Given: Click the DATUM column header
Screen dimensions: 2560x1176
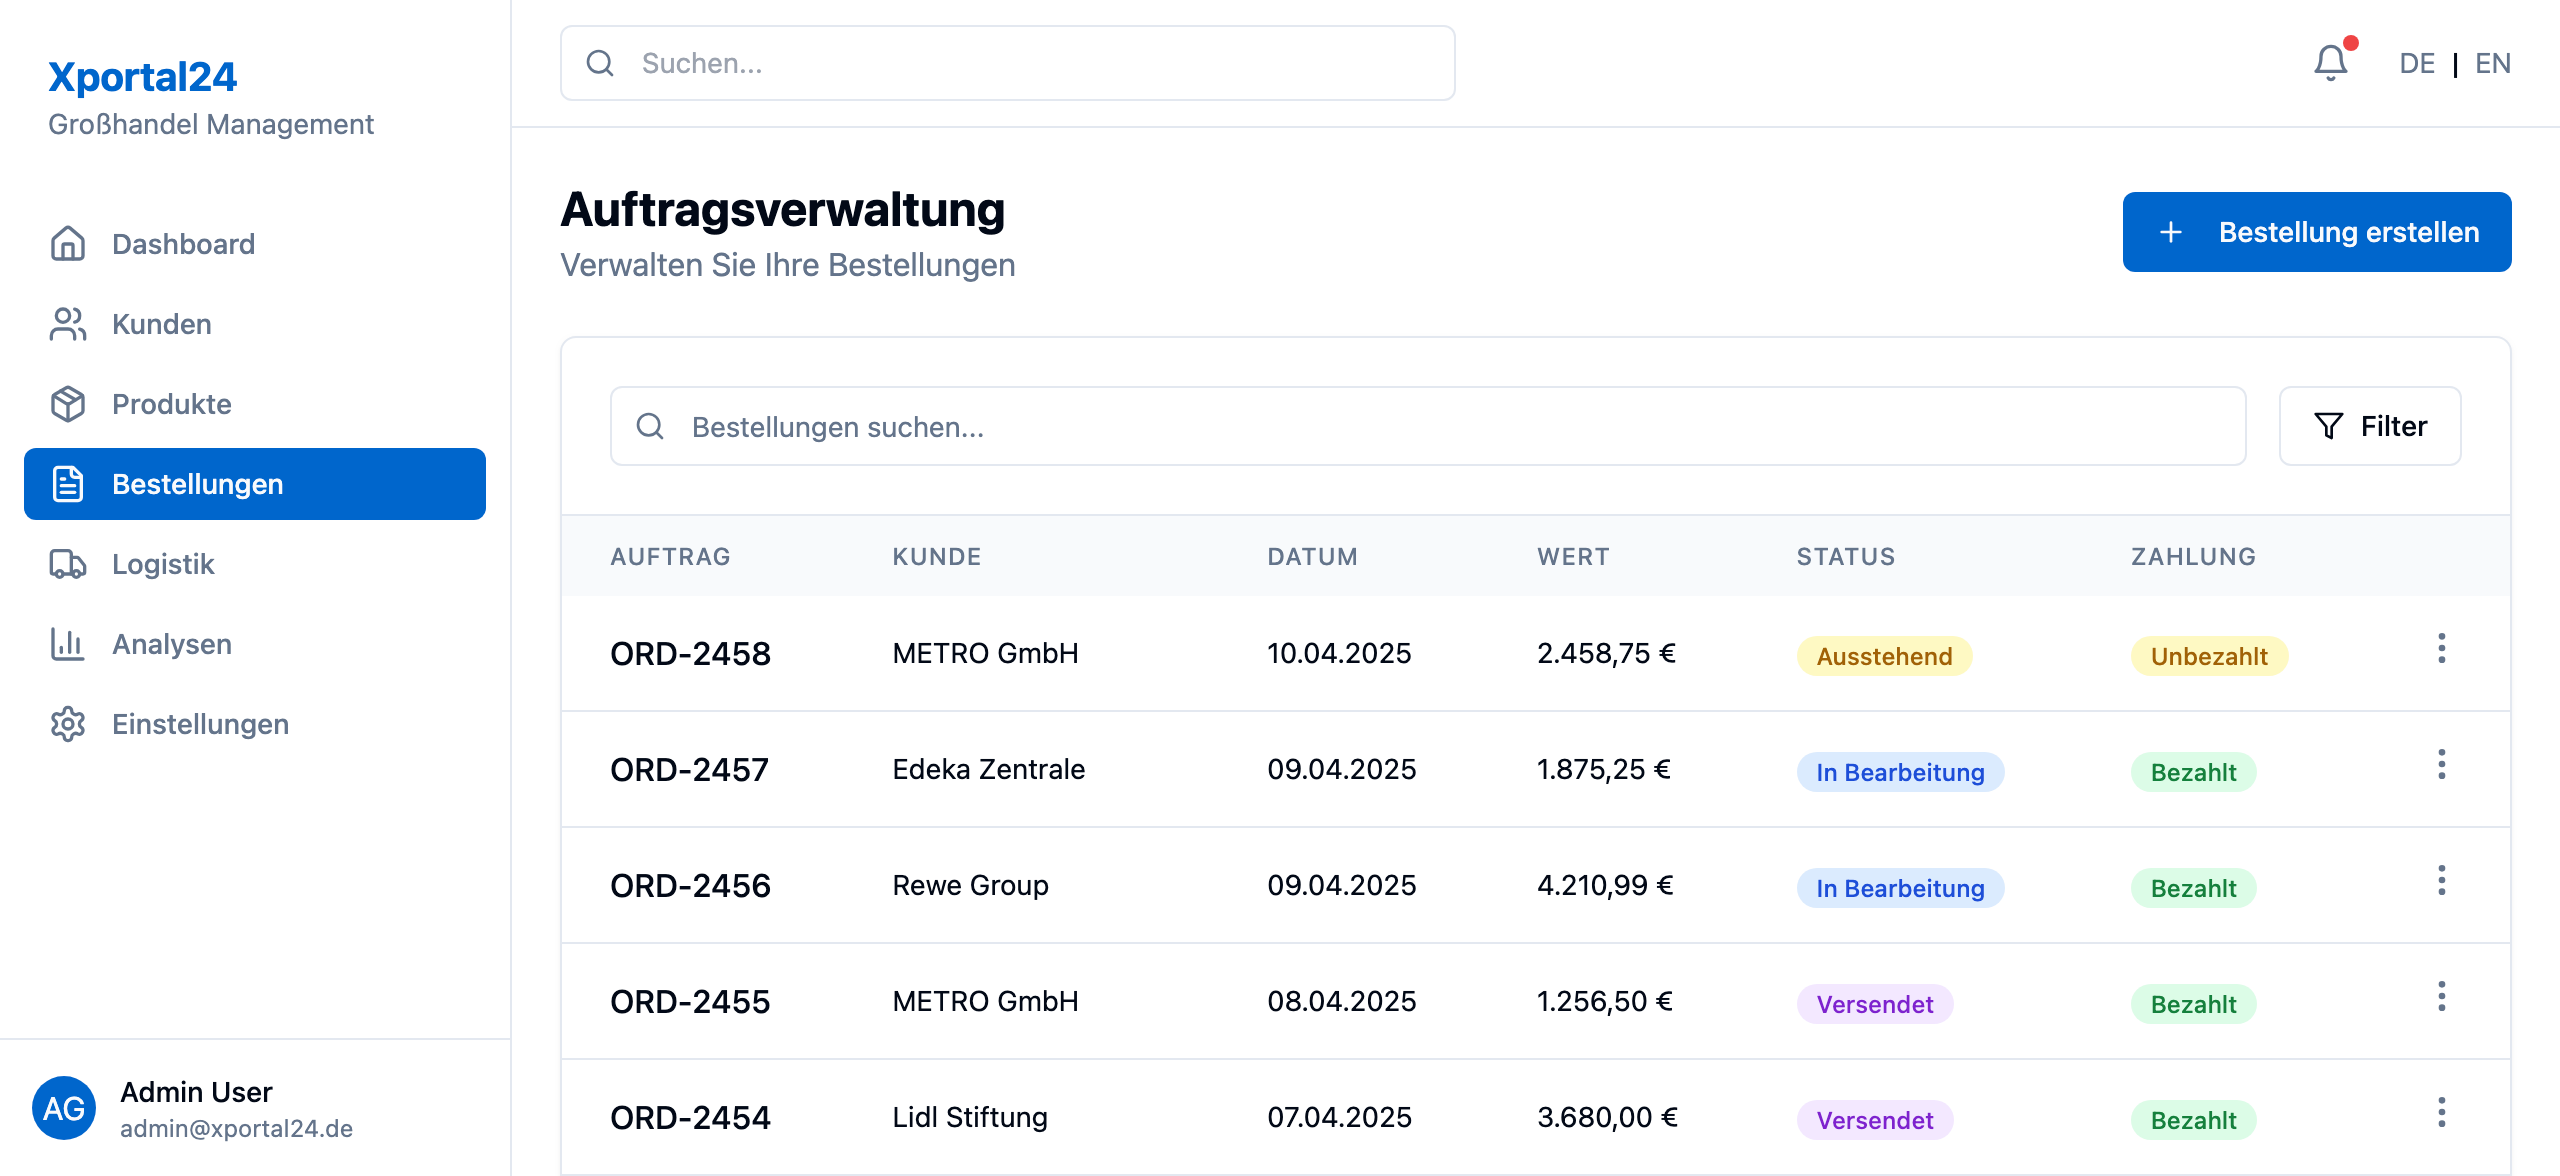Looking at the screenshot, I should click(x=1313, y=557).
